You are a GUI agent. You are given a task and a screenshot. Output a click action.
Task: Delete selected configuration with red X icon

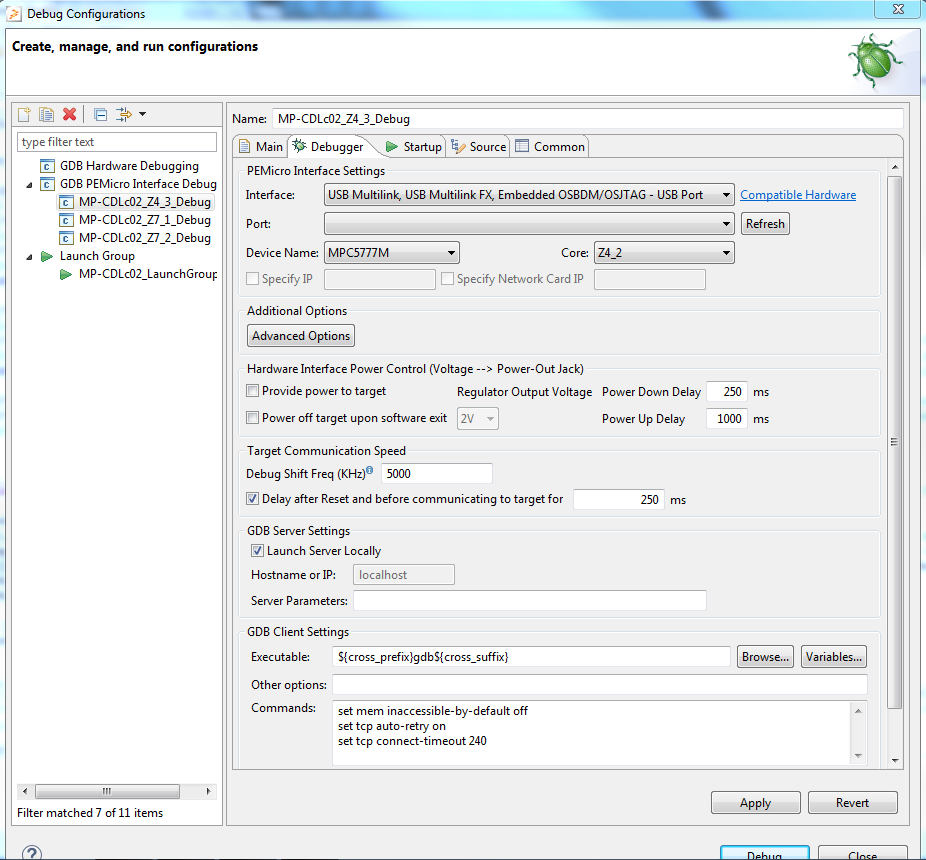coord(70,114)
